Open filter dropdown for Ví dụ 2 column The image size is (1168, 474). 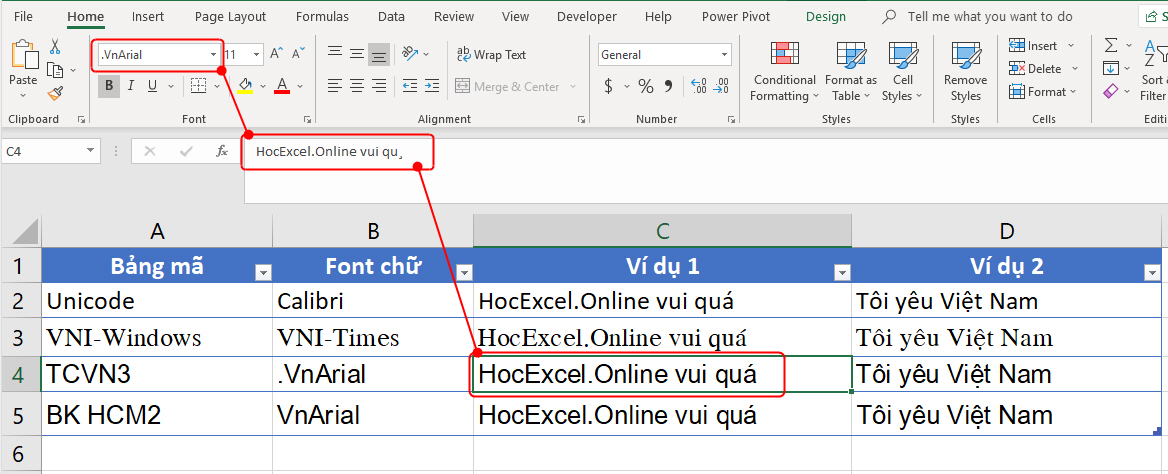1152,274
